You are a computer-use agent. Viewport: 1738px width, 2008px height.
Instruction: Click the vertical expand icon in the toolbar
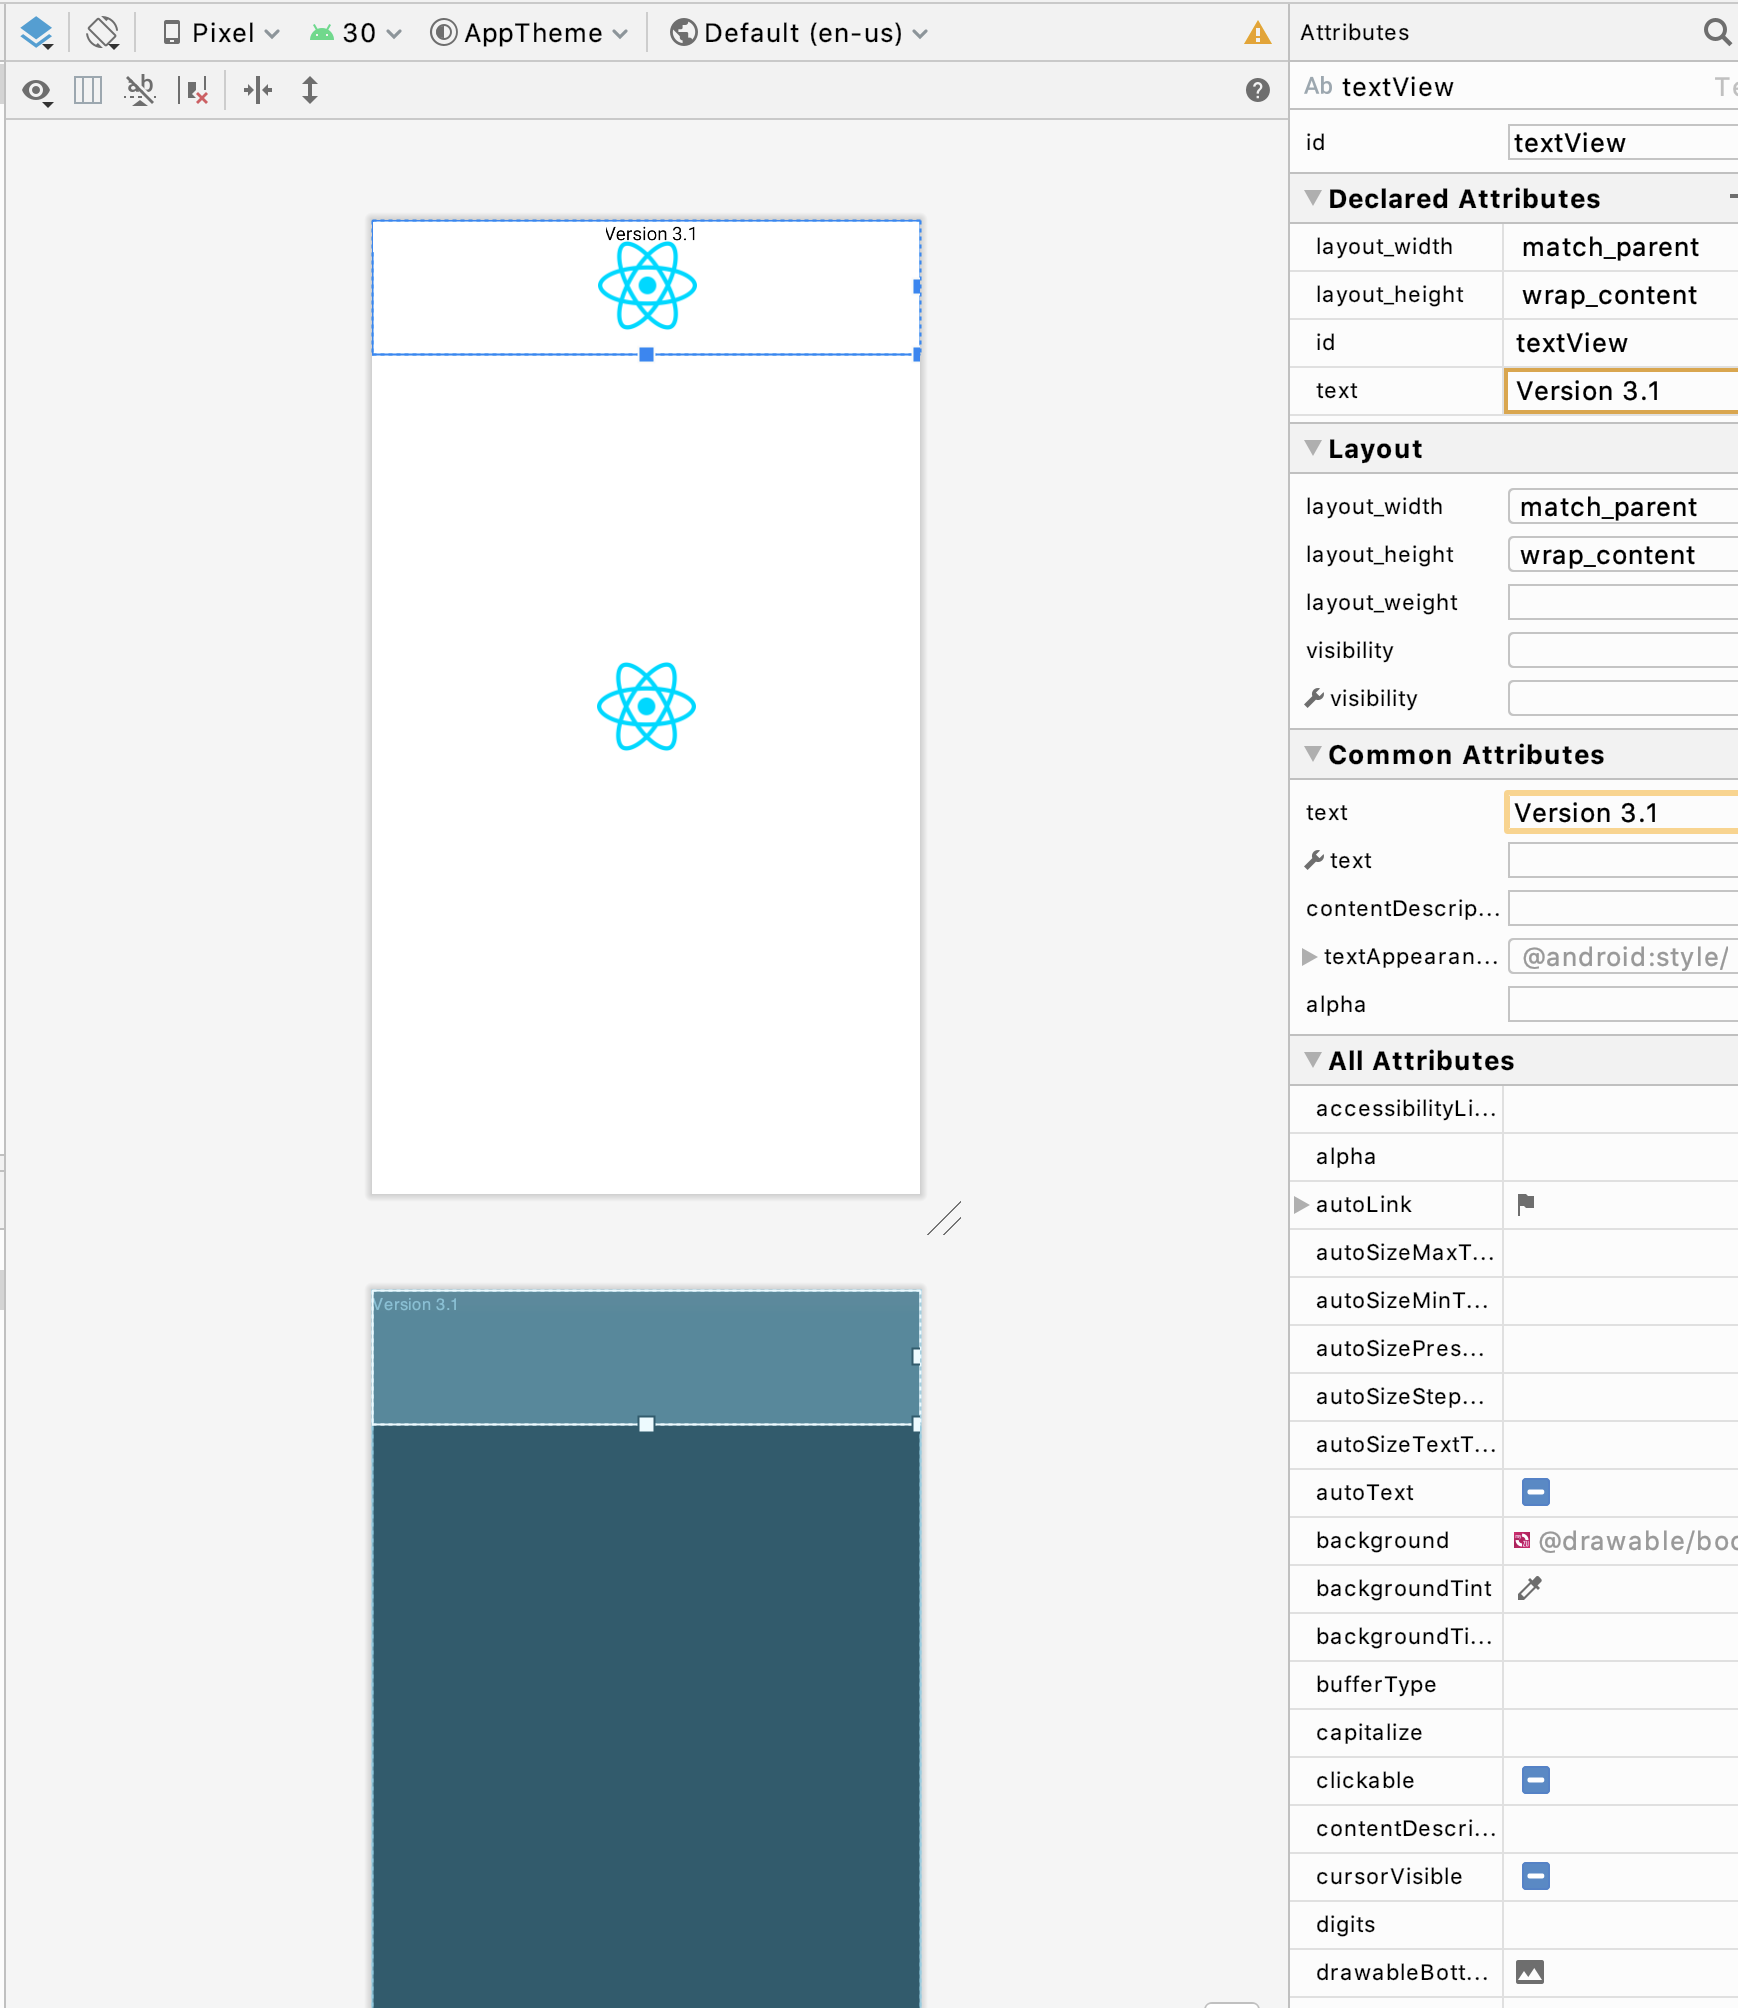click(310, 90)
